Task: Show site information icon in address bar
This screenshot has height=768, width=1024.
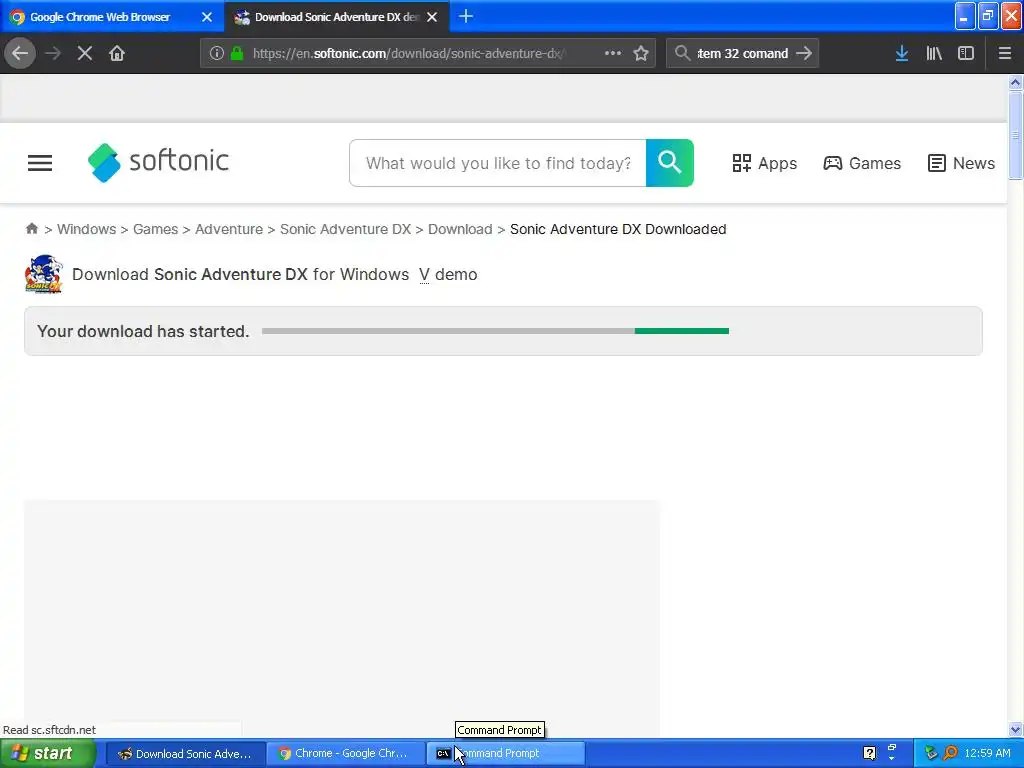Action: [x=217, y=53]
